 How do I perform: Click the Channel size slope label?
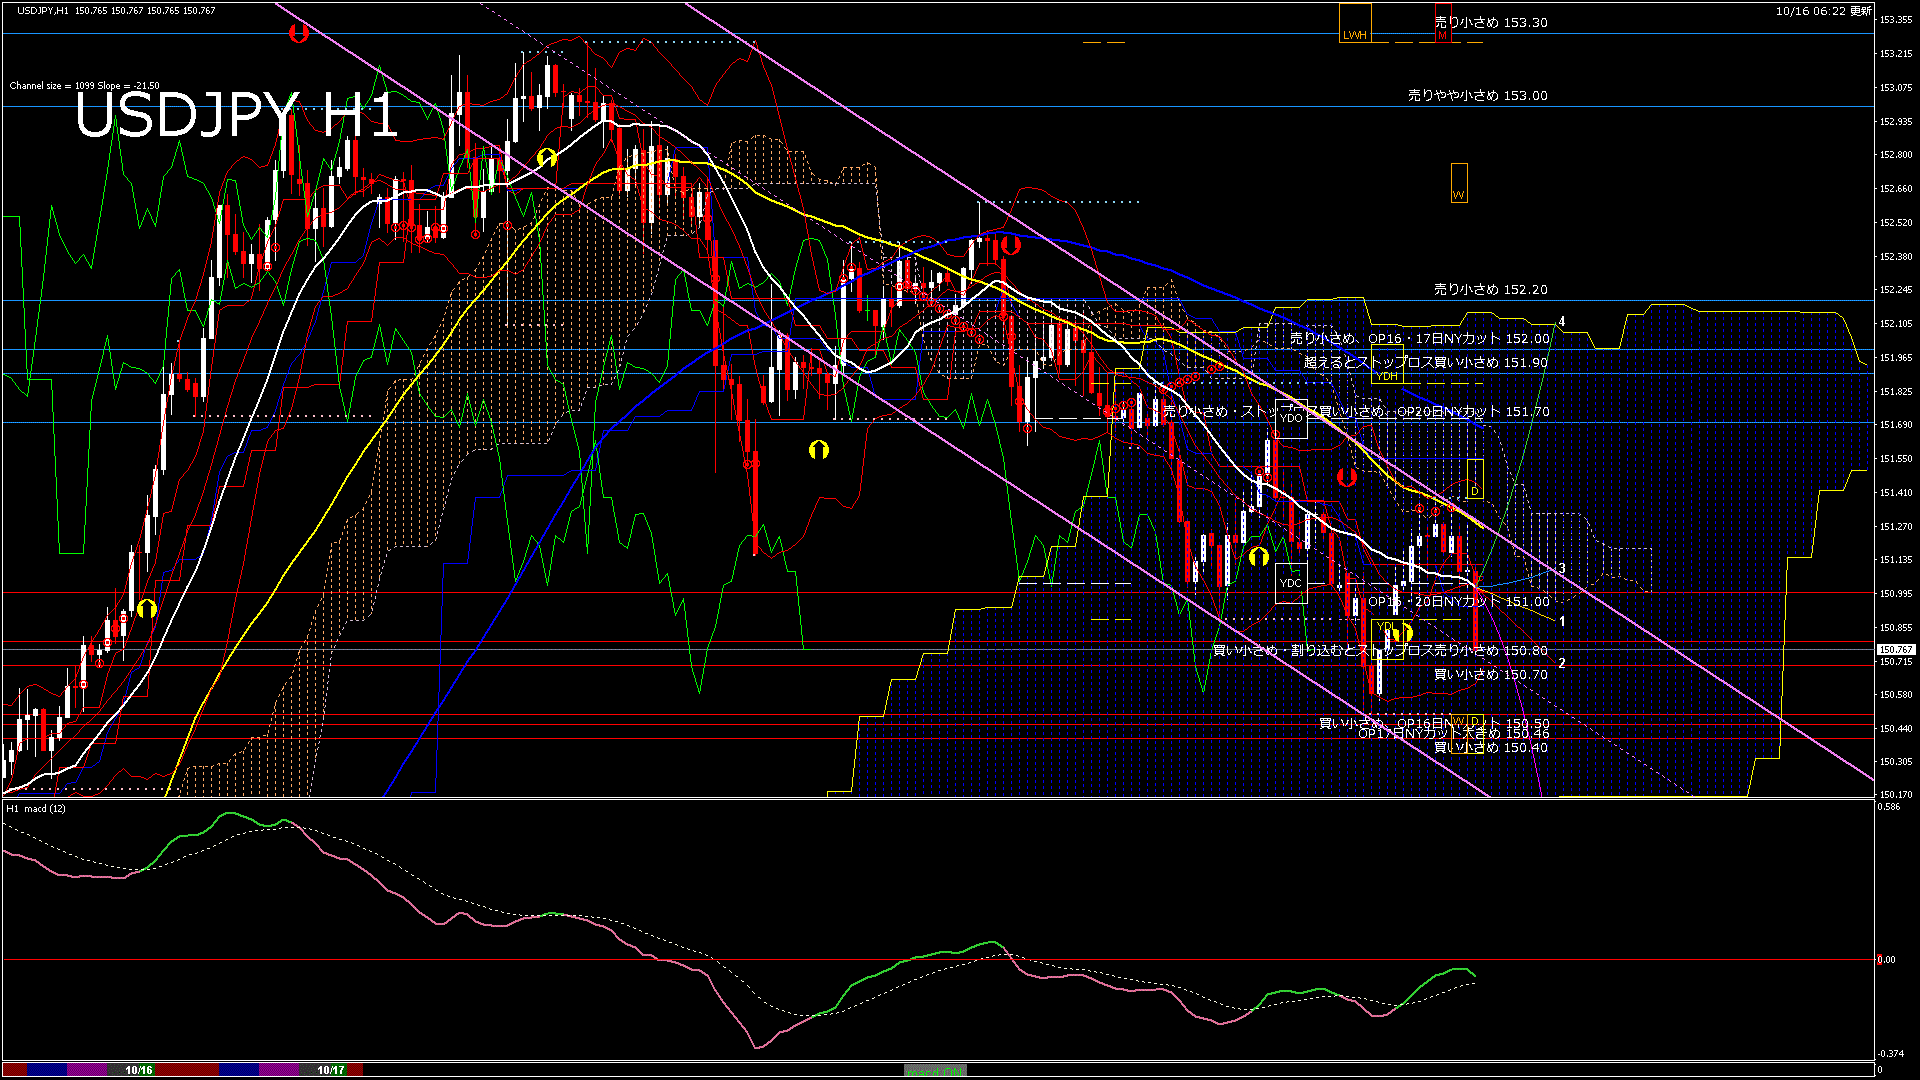pyautogui.click(x=84, y=86)
